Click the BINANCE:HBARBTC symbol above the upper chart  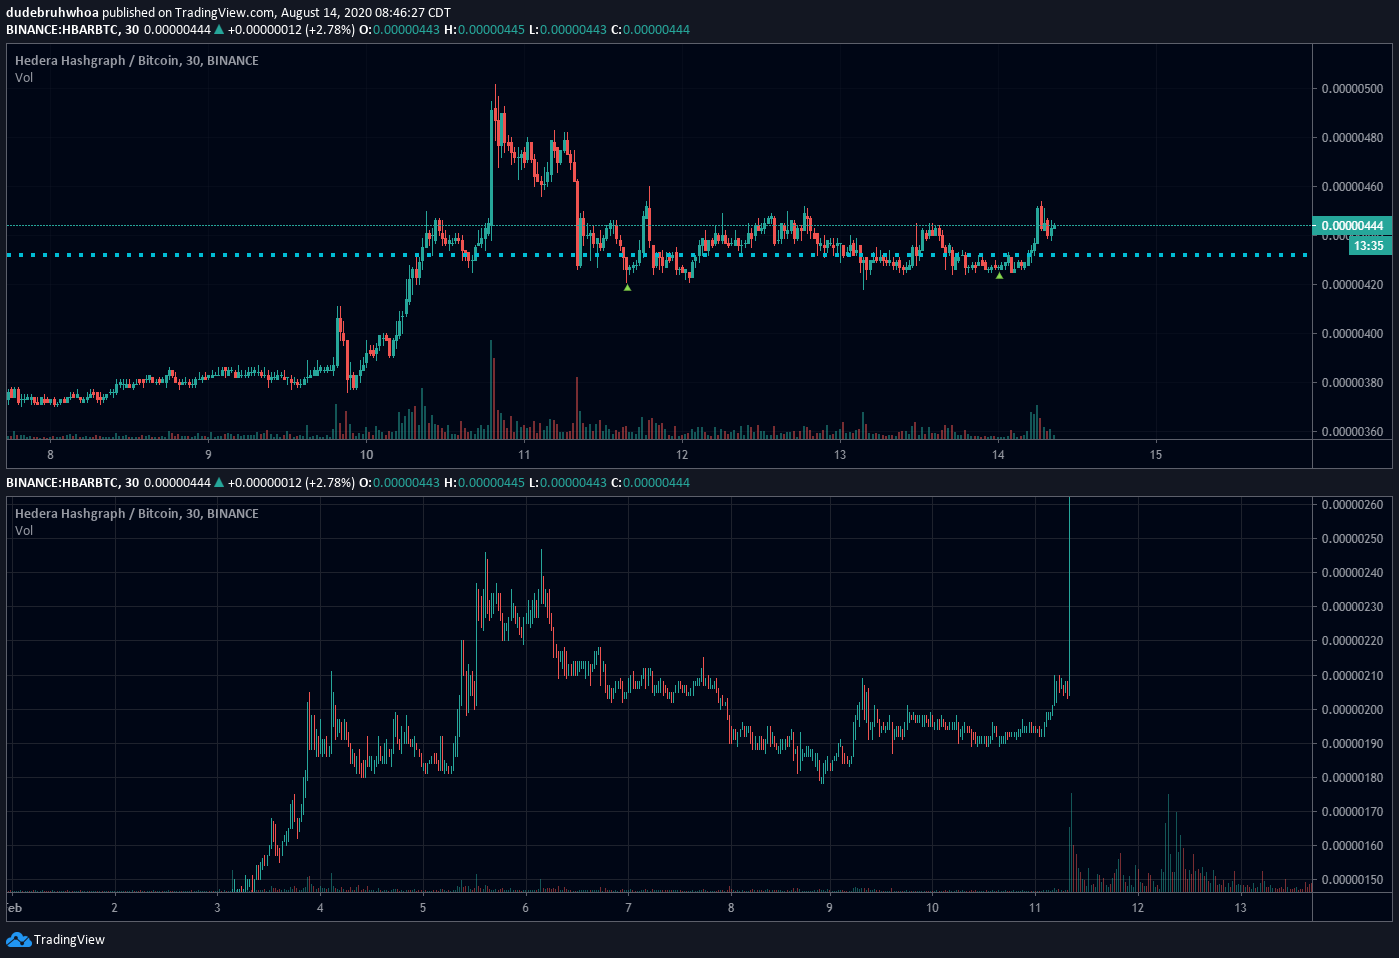[62, 30]
